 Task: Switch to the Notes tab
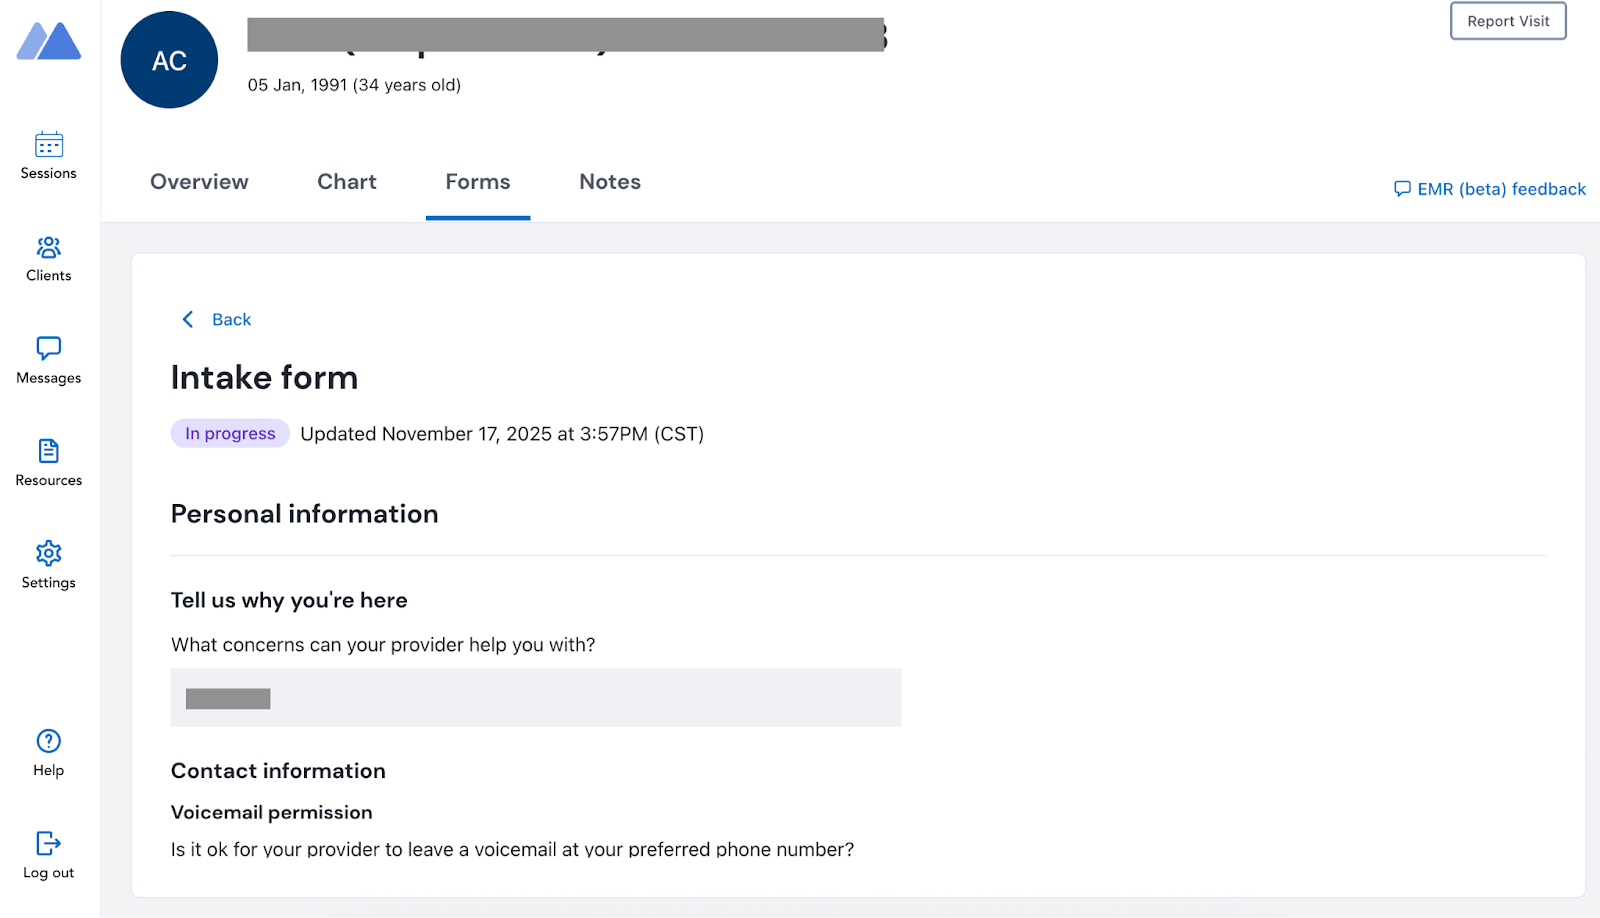click(x=610, y=182)
